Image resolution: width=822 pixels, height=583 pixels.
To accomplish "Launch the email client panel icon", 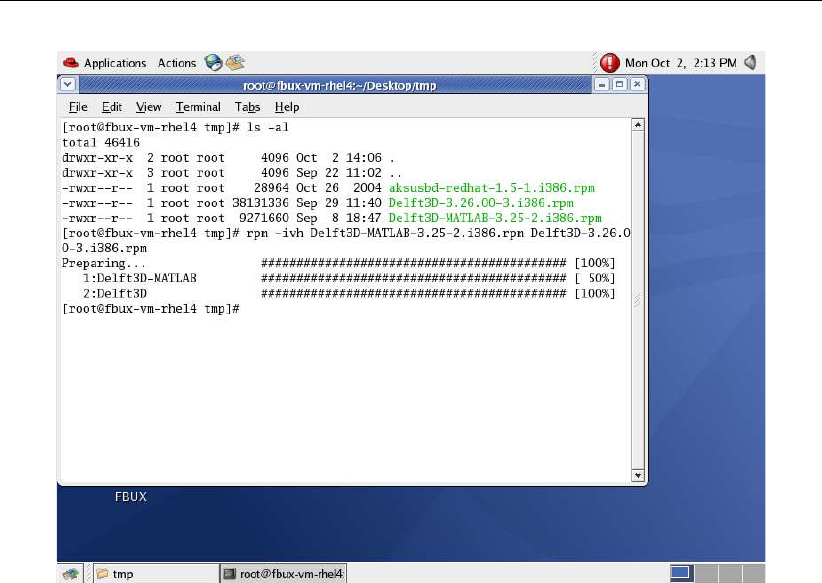I will (x=235, y=62).
